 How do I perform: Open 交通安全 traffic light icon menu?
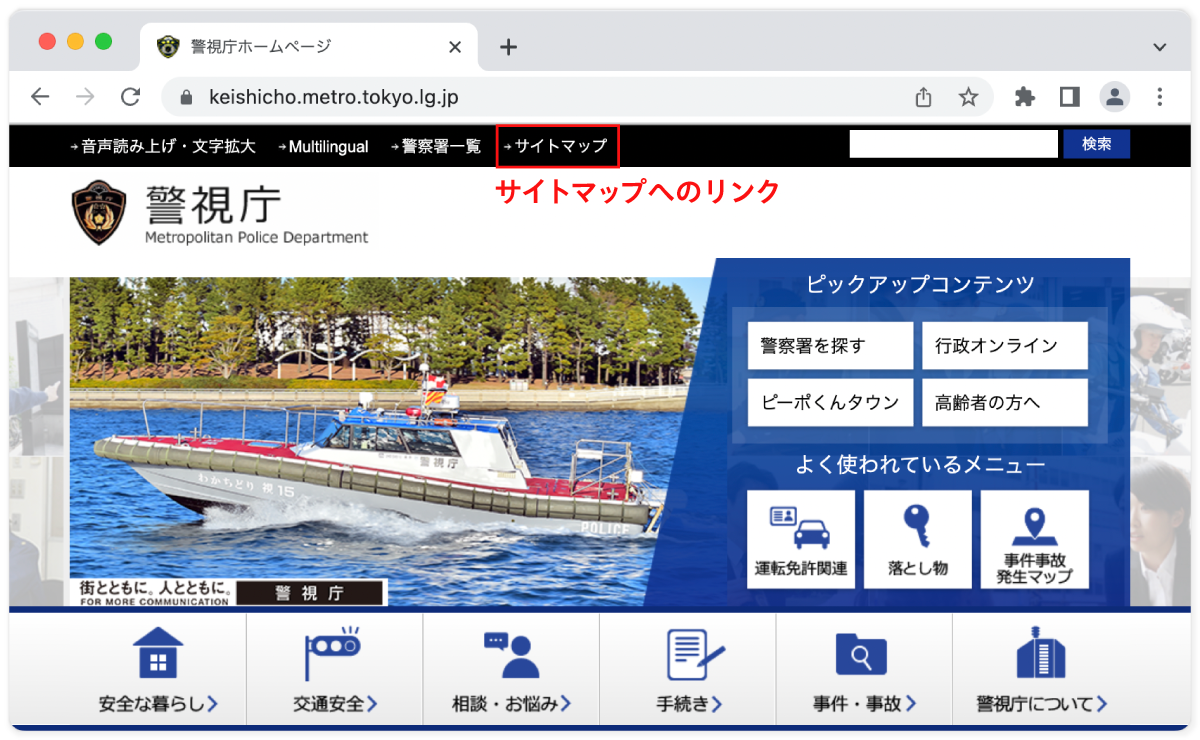click(x=335, y=668)
